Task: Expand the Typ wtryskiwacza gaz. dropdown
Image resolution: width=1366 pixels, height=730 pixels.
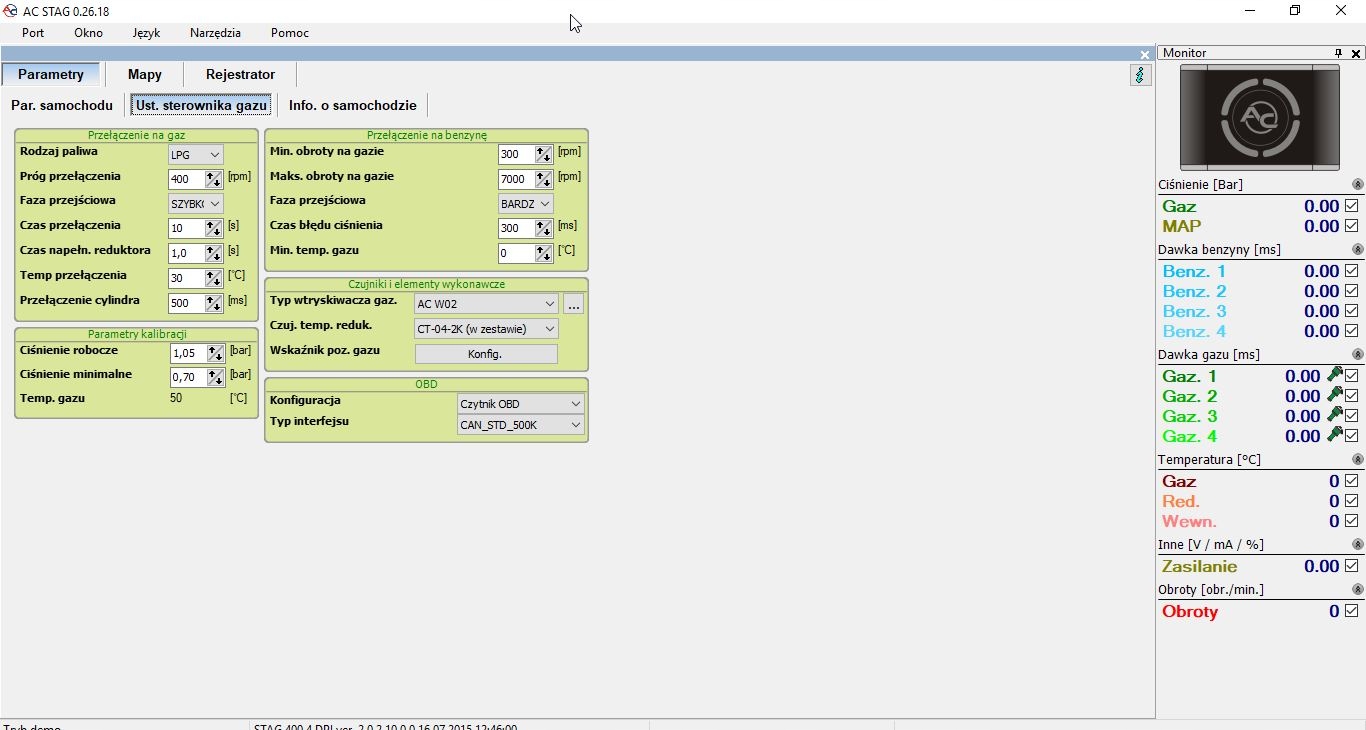Action: pos(486,304)
